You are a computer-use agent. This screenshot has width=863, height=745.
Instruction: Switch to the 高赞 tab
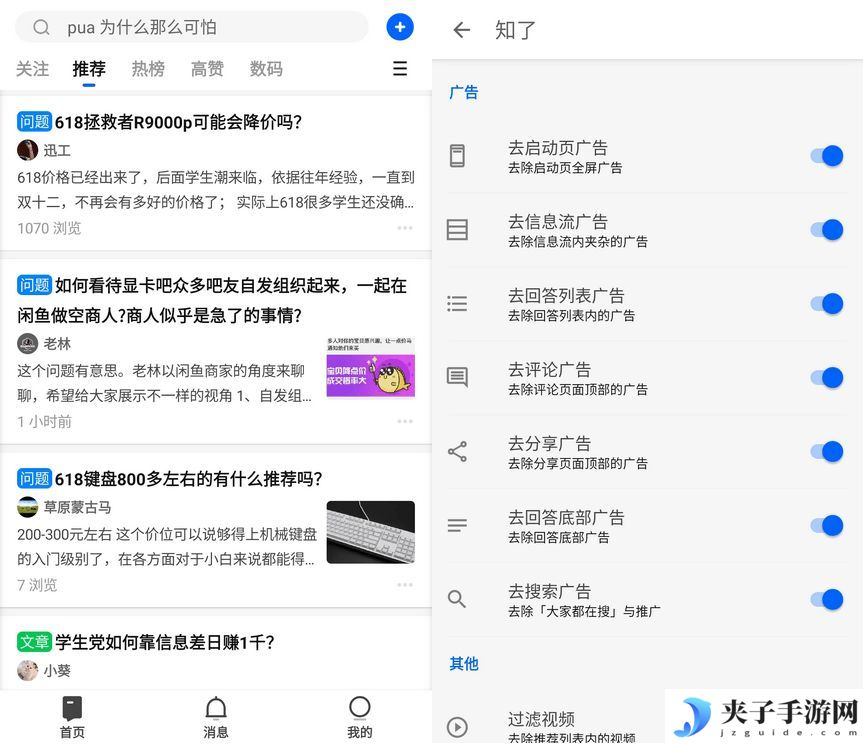click(x=207, y=69)
